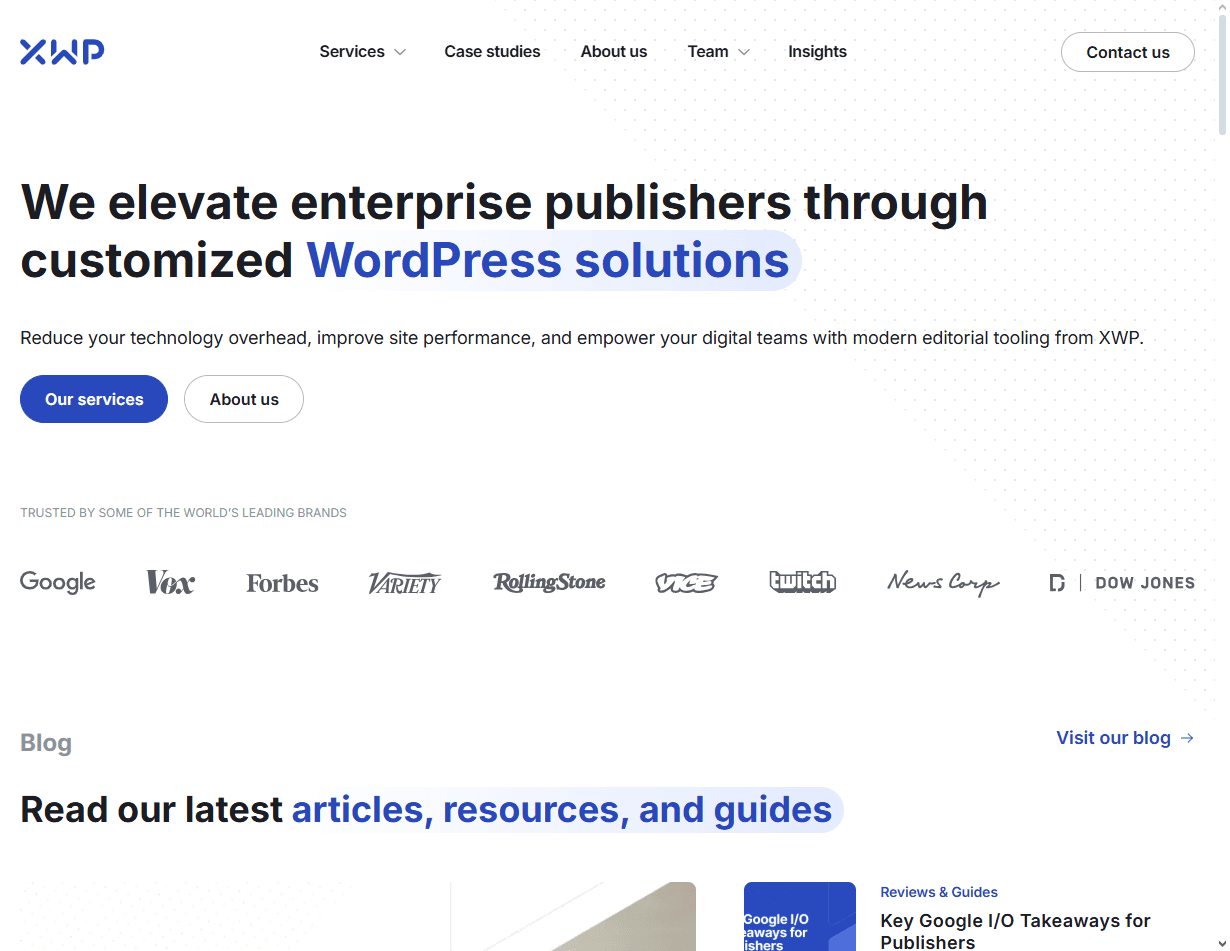Expand the Team menu chevron
This screenshot has width=1230, height=951.
point(744,52)
